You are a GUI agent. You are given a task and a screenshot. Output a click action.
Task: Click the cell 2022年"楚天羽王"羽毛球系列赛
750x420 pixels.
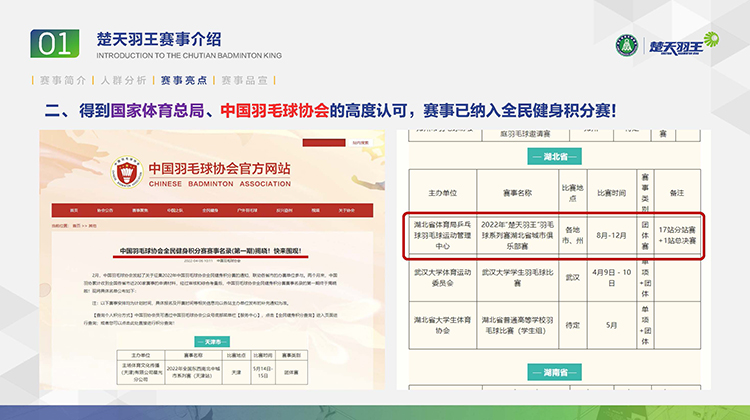click(518, 235)
